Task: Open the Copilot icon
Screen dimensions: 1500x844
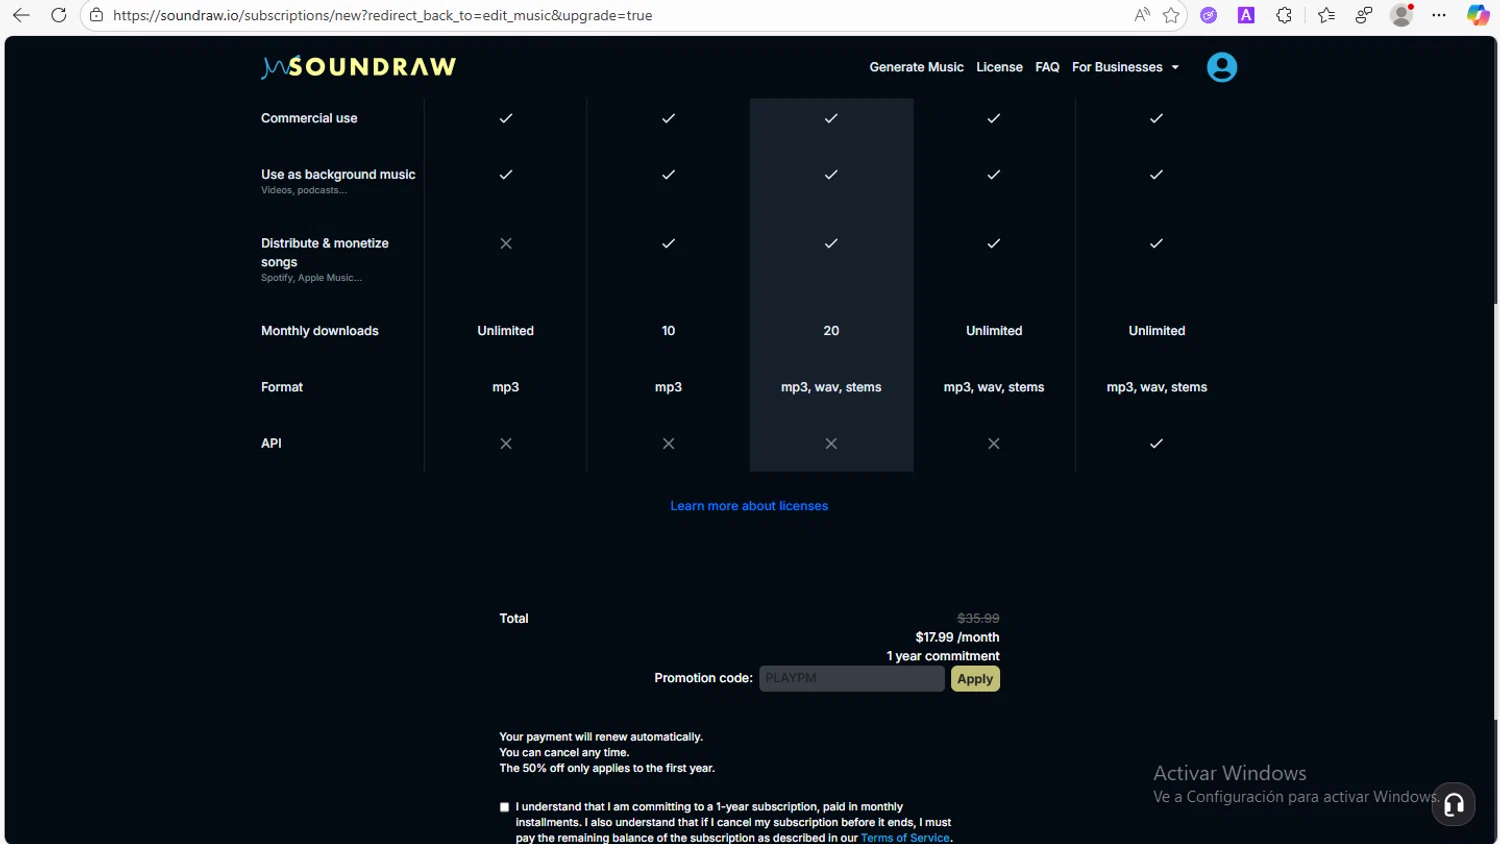Action: (x=1478, y=15)
